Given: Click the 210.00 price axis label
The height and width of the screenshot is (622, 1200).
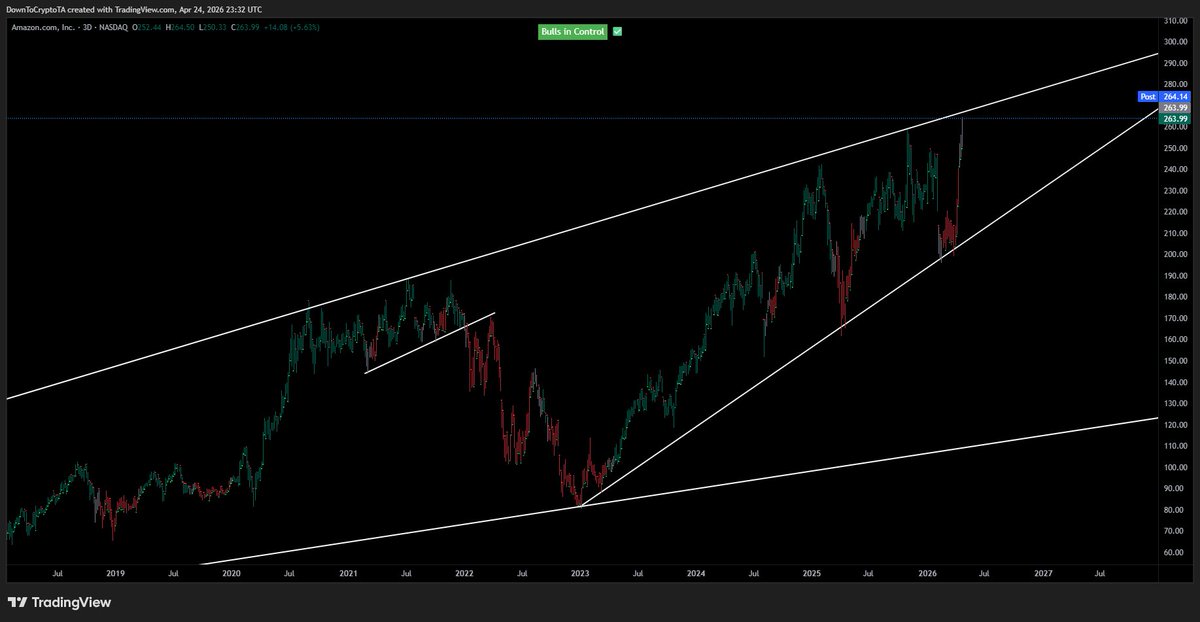Looking at the screenshot, I should pos(1175,233).
